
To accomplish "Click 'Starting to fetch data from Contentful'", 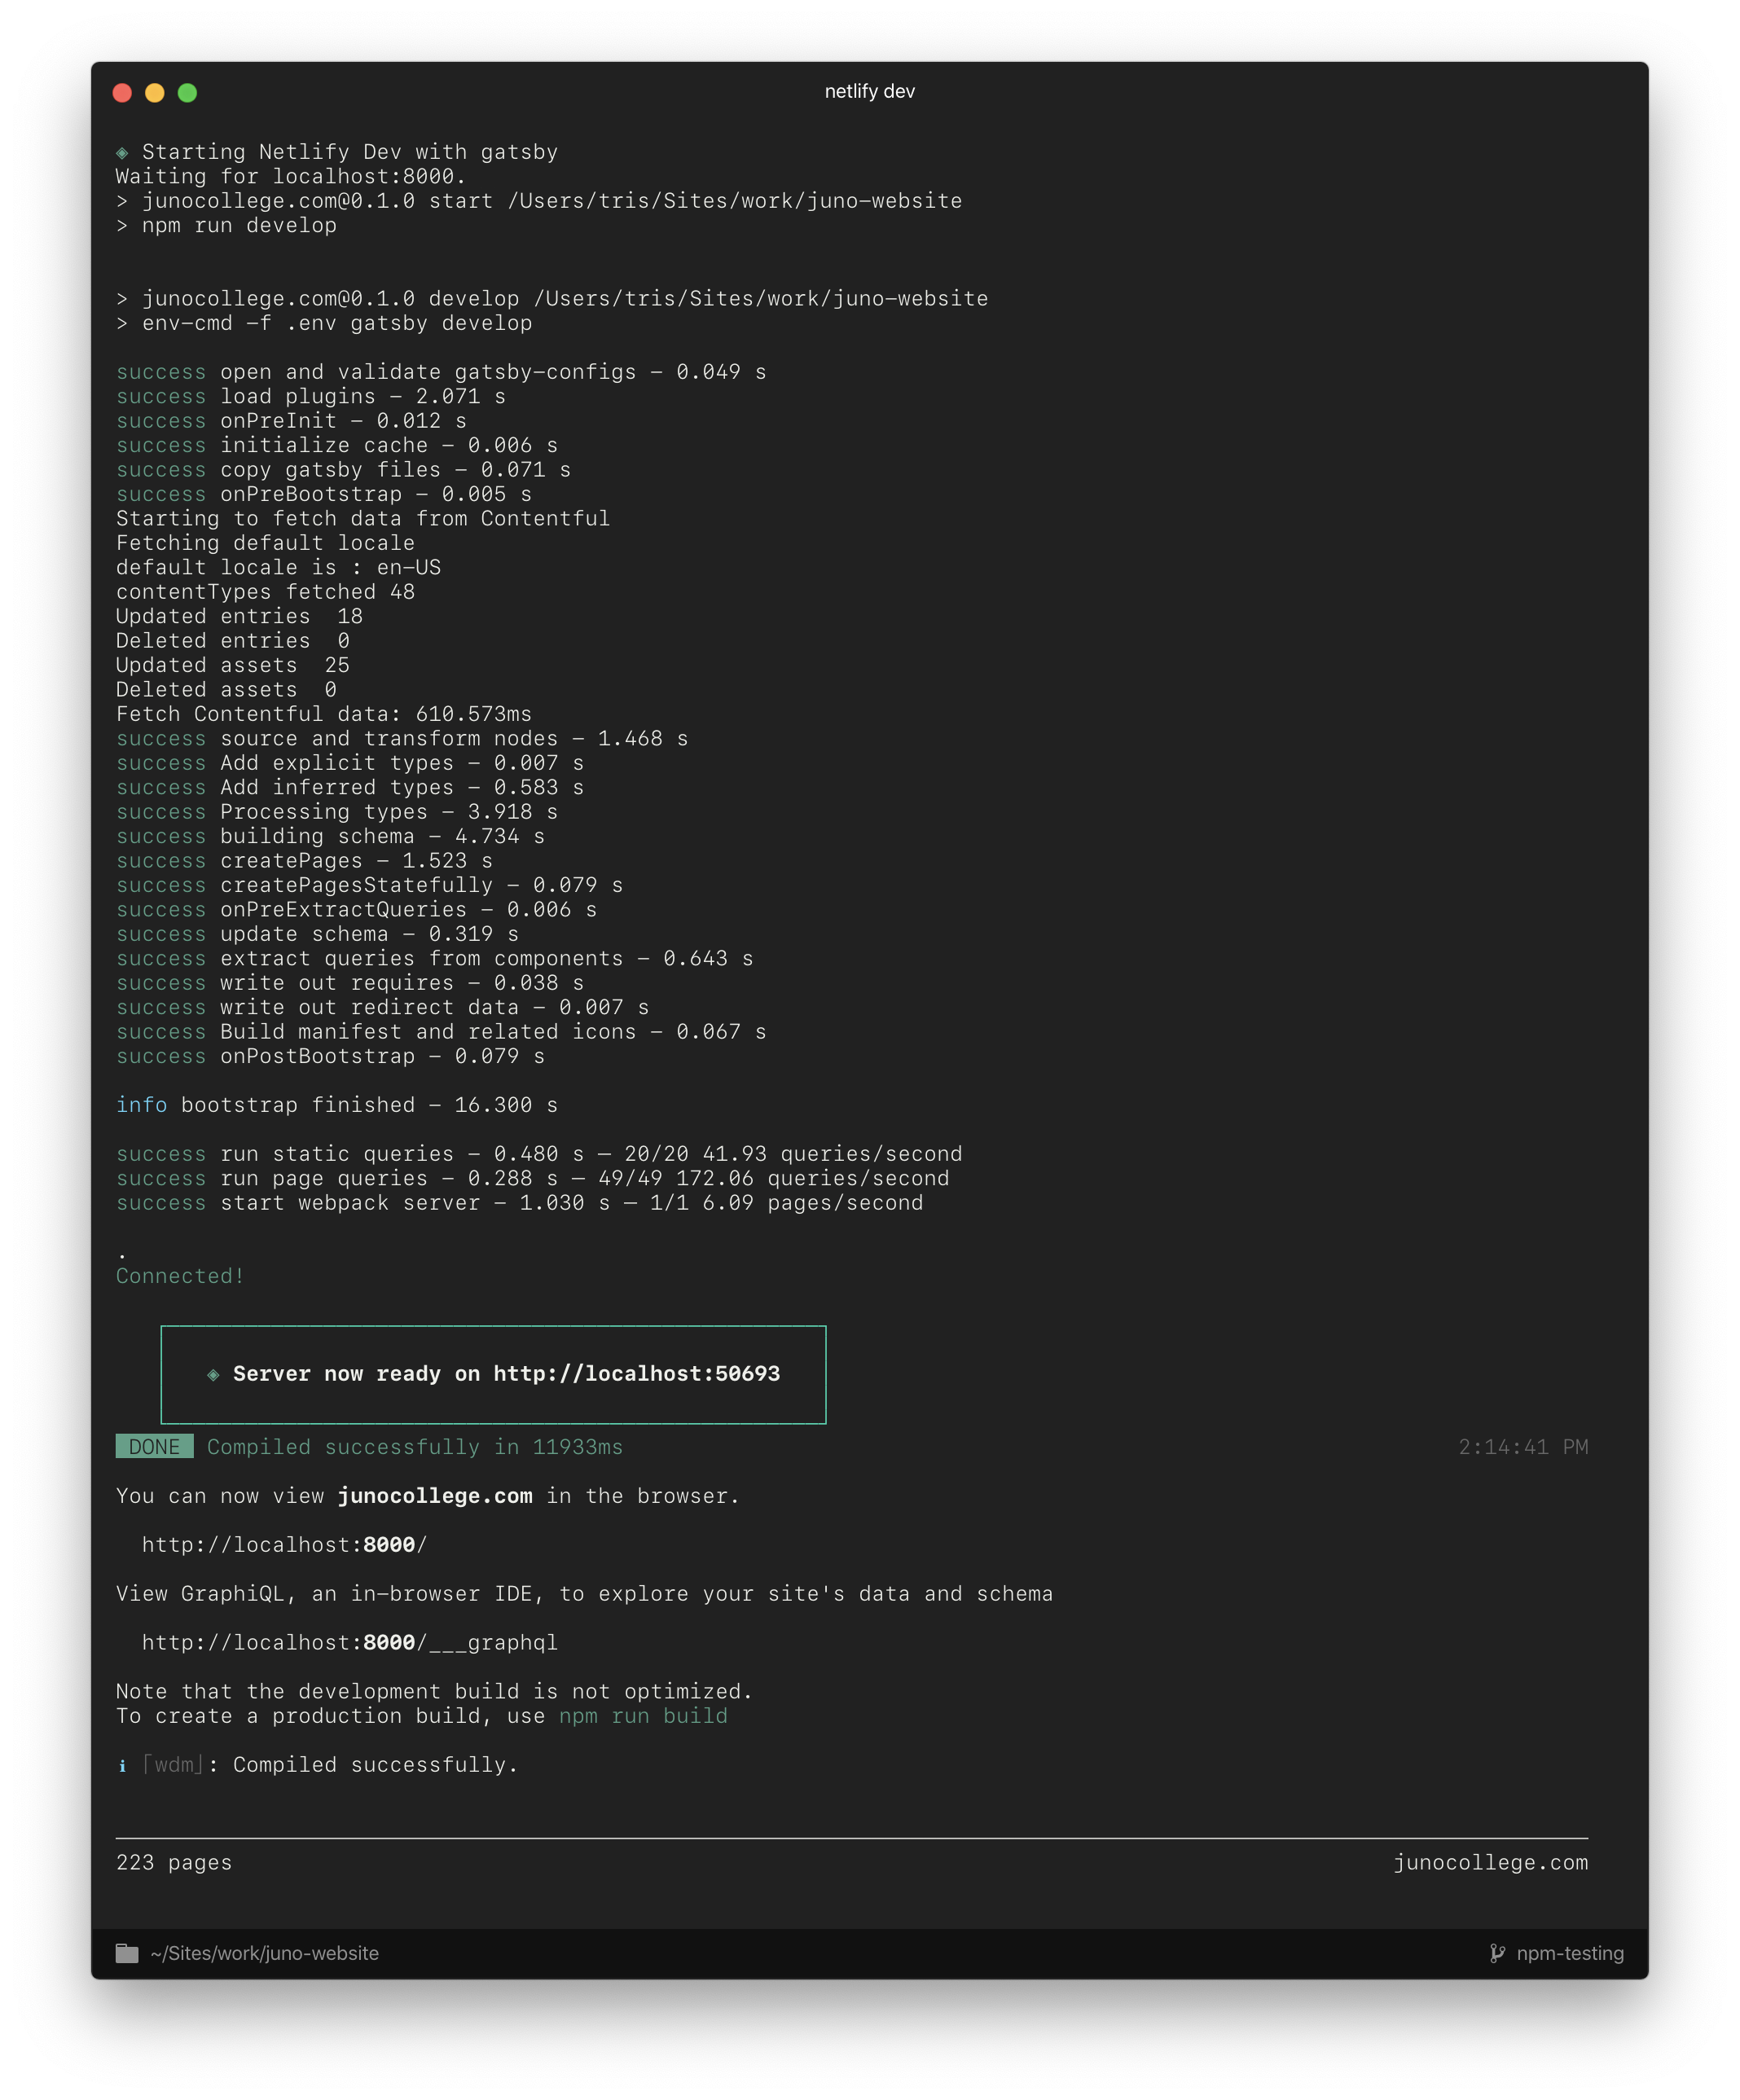I will (363, 518).
